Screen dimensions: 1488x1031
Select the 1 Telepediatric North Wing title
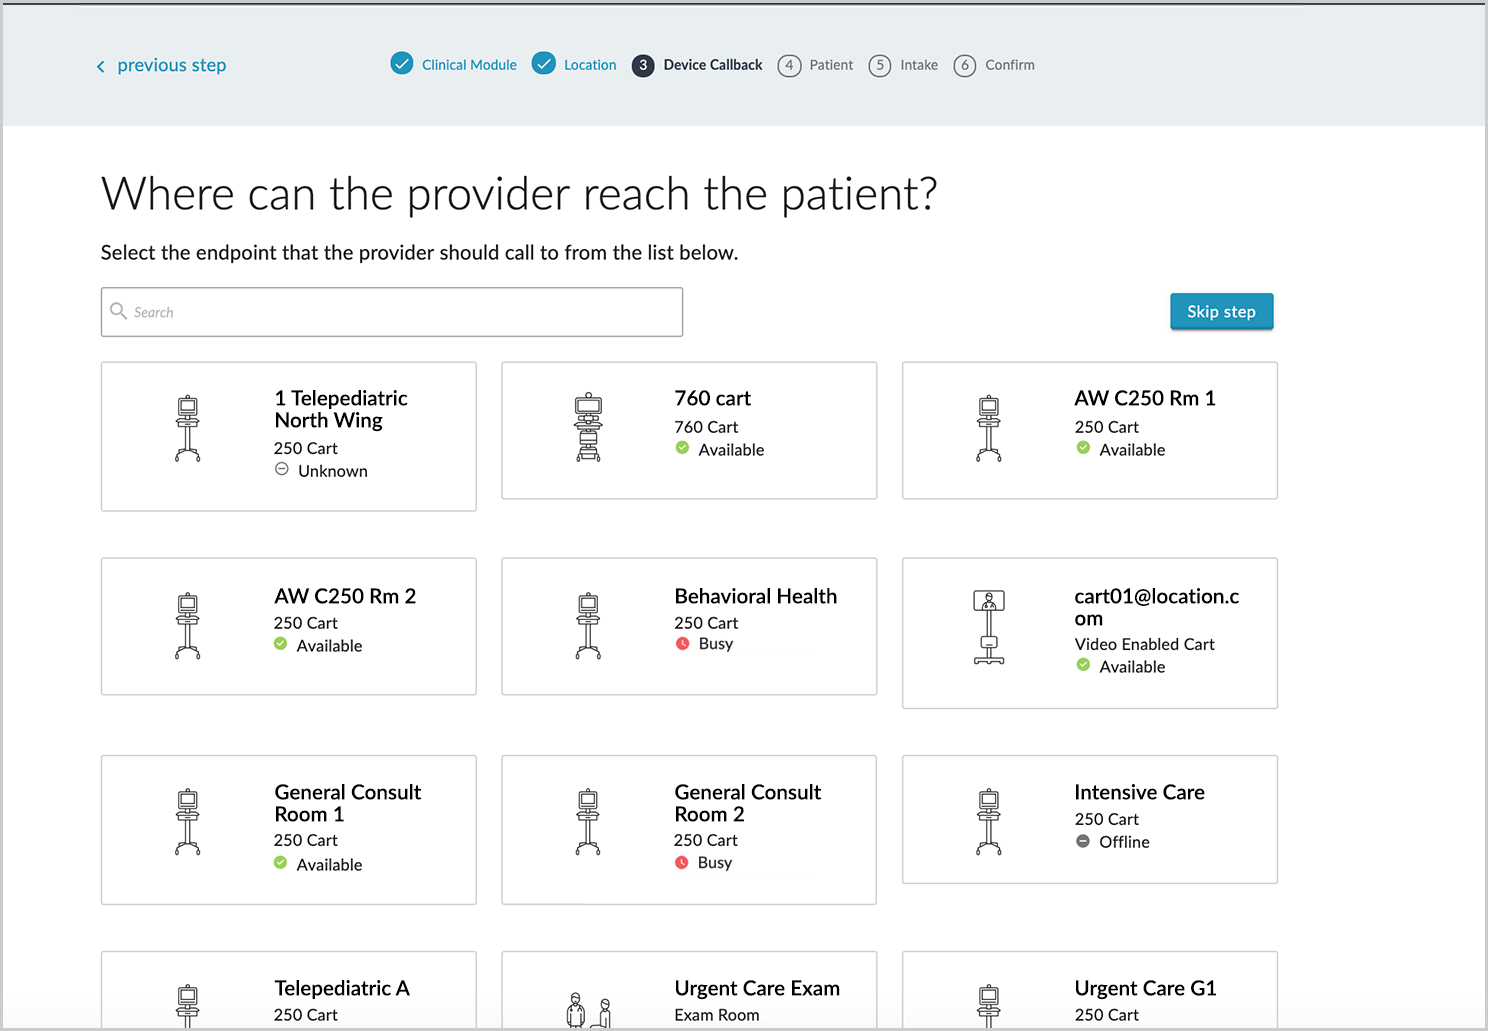tap(341, 409)
